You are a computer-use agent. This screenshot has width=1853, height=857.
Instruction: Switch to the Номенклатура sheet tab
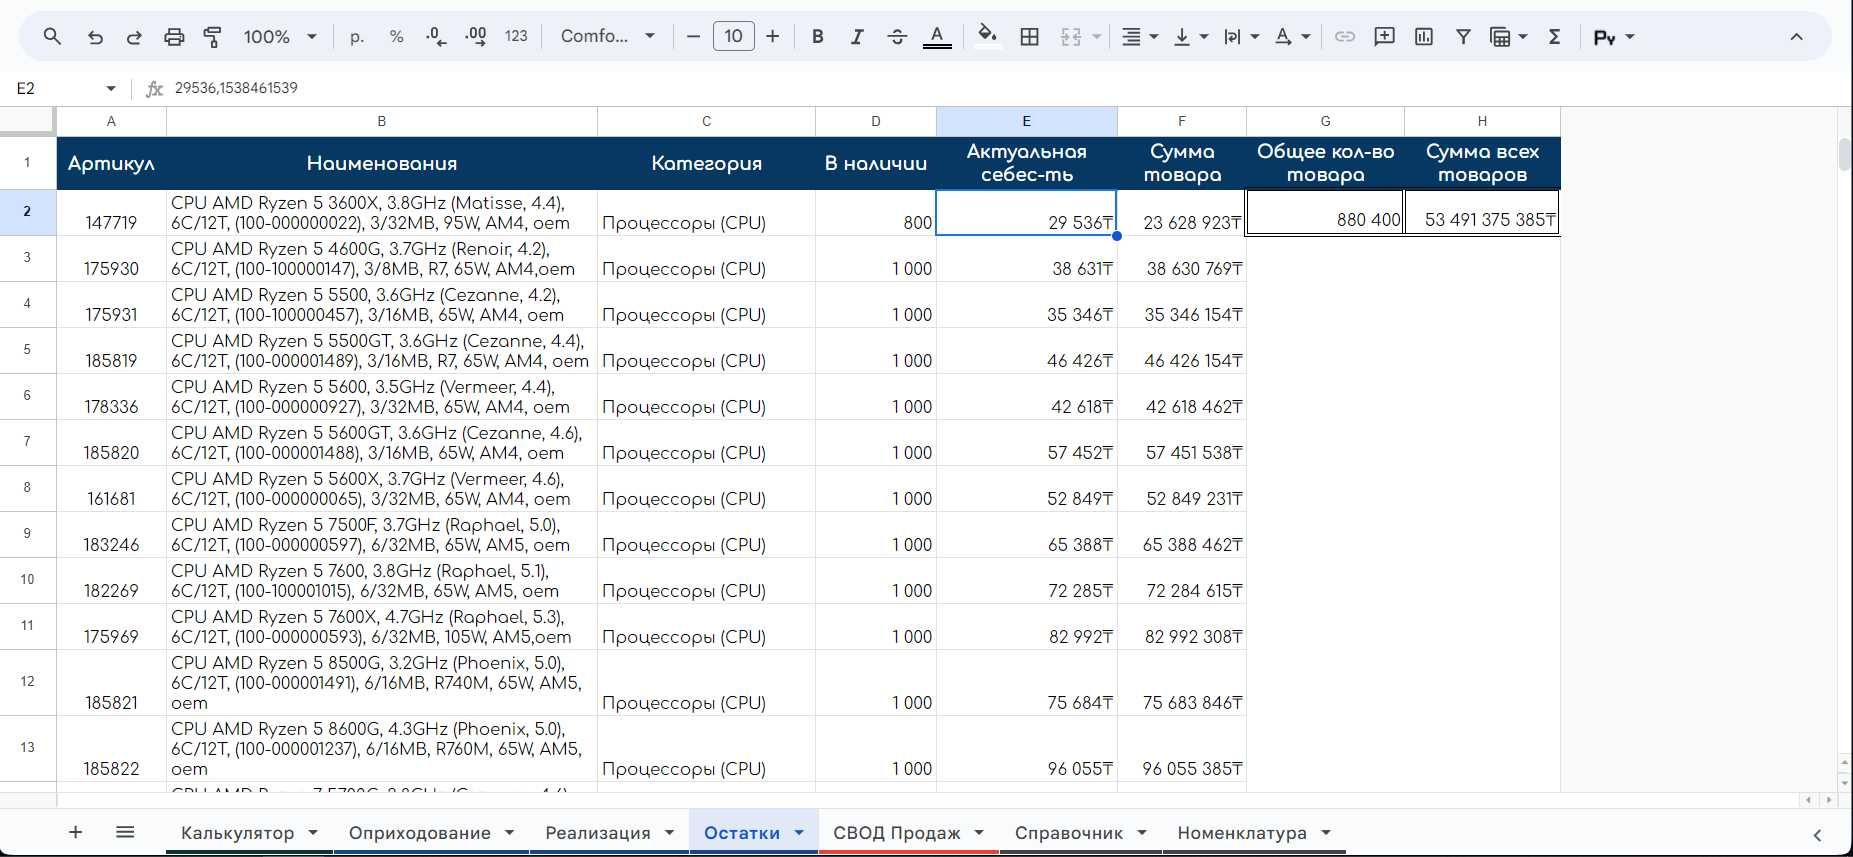(1242, 832)
